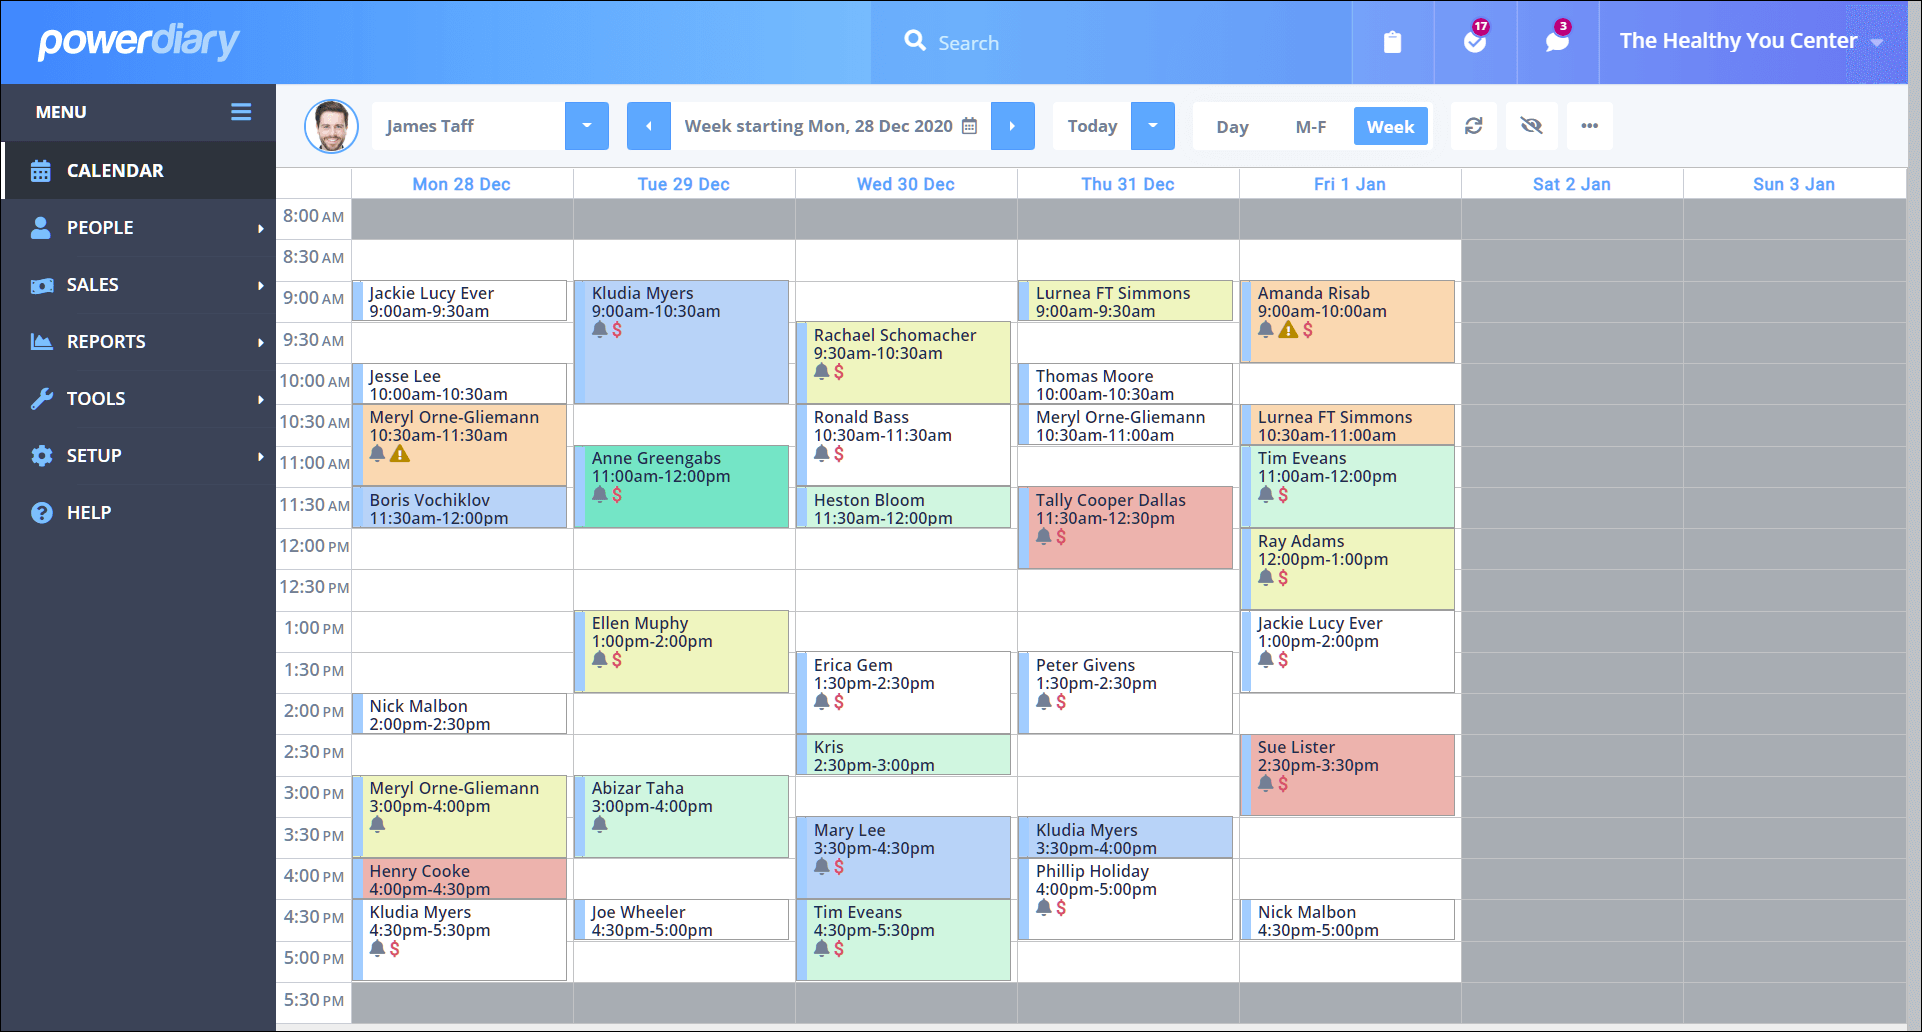The width and height of the screenshot is (1922, 1032).
Task: Expand the PEOPLE menu
Action: click(x=139, y=228)
